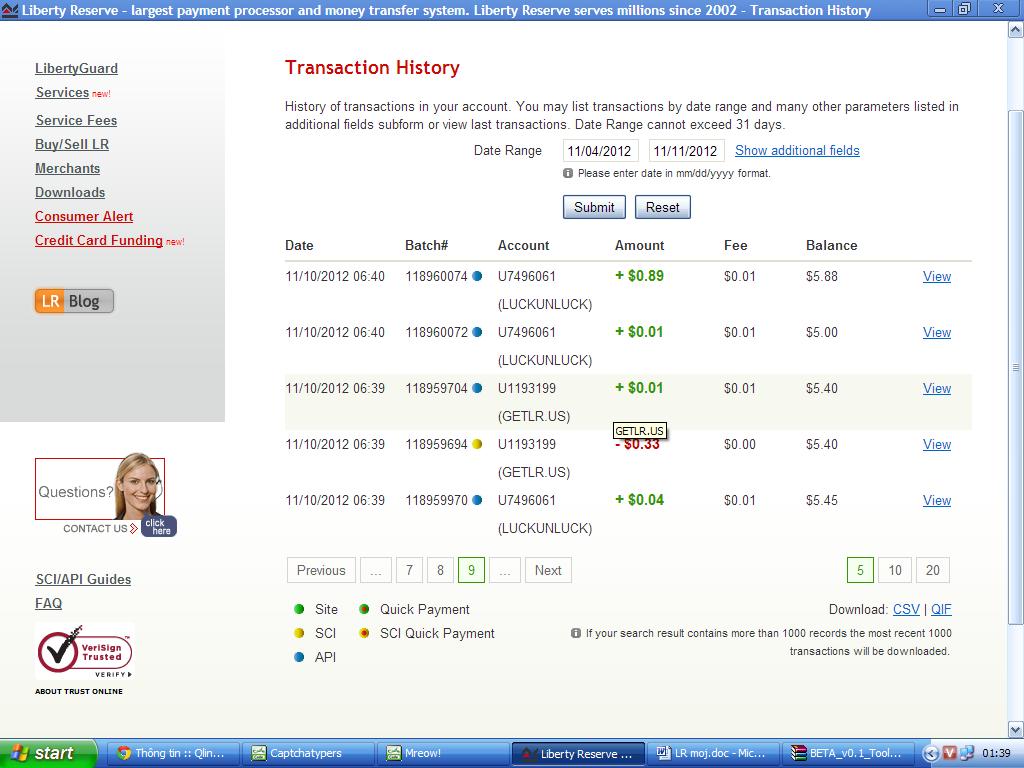Show 20 results per page
1024x768 pixels.
click(x=933, y=570)
